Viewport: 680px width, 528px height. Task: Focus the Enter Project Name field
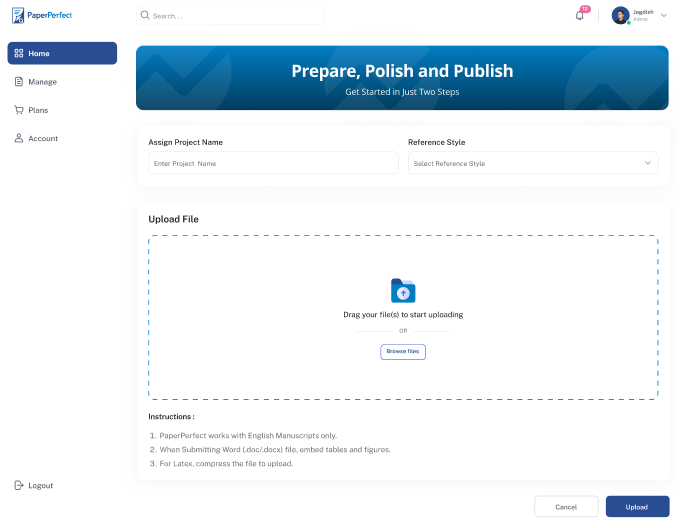pos(273,163)
